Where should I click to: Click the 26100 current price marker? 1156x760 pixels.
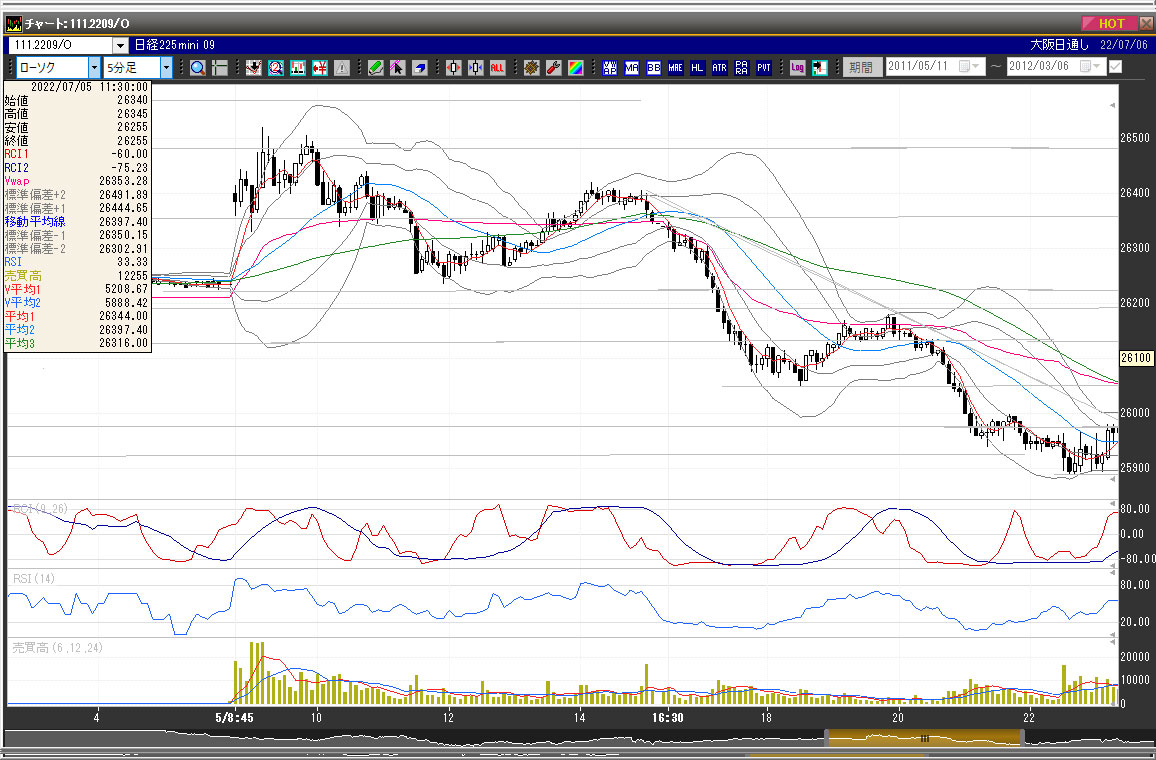click(x=1135, y=358)
